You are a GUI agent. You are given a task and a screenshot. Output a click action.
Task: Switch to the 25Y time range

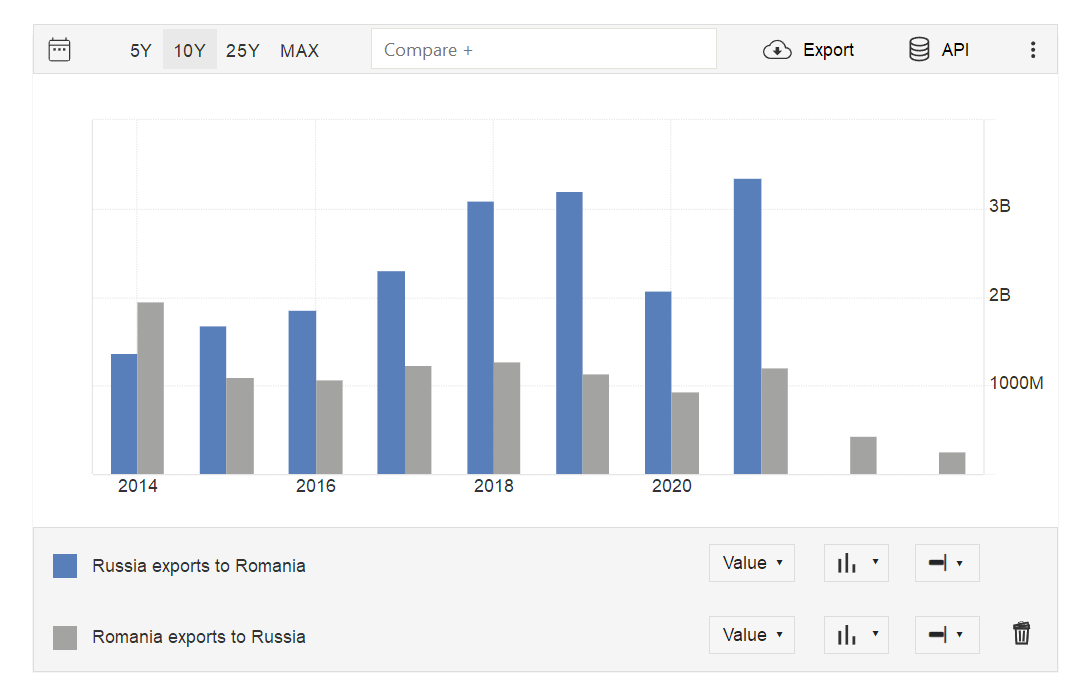243,50
